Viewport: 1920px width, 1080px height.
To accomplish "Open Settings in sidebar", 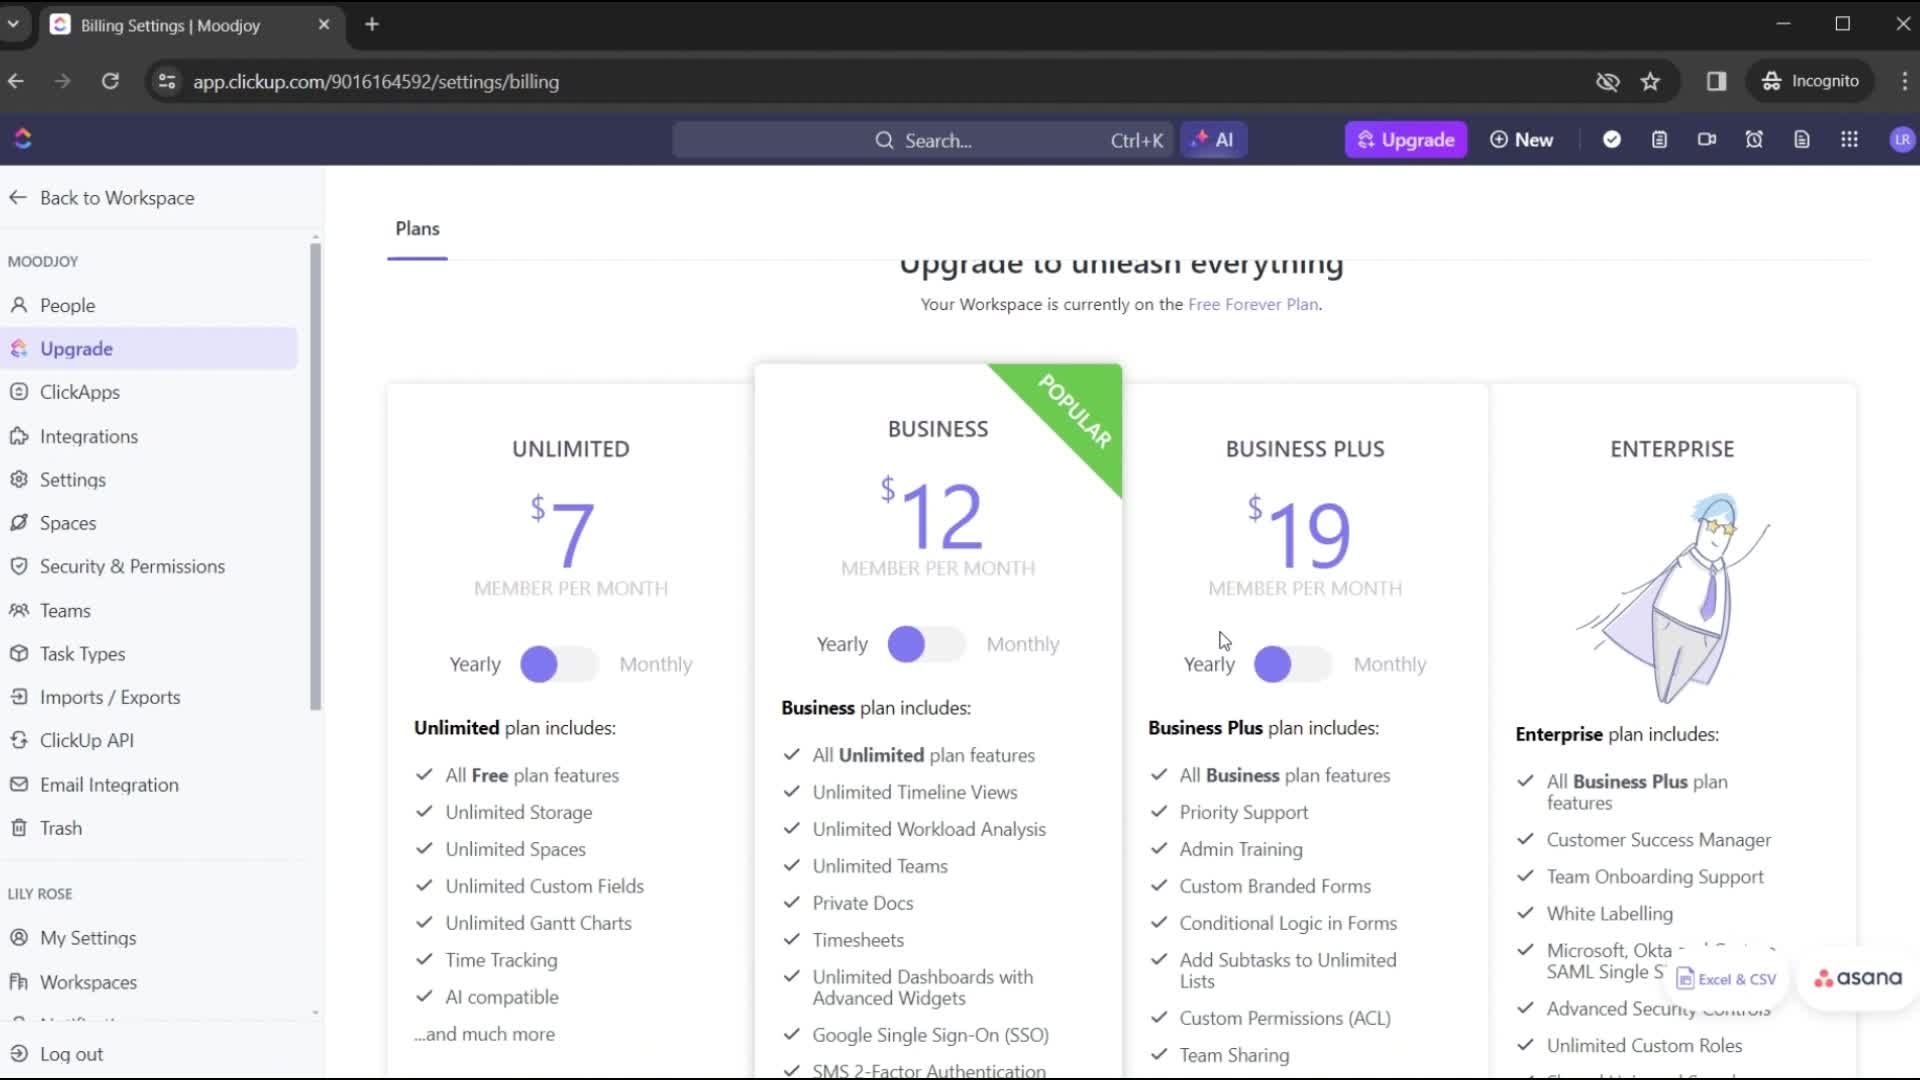I will pyautogui.click(x=150, y=480).
